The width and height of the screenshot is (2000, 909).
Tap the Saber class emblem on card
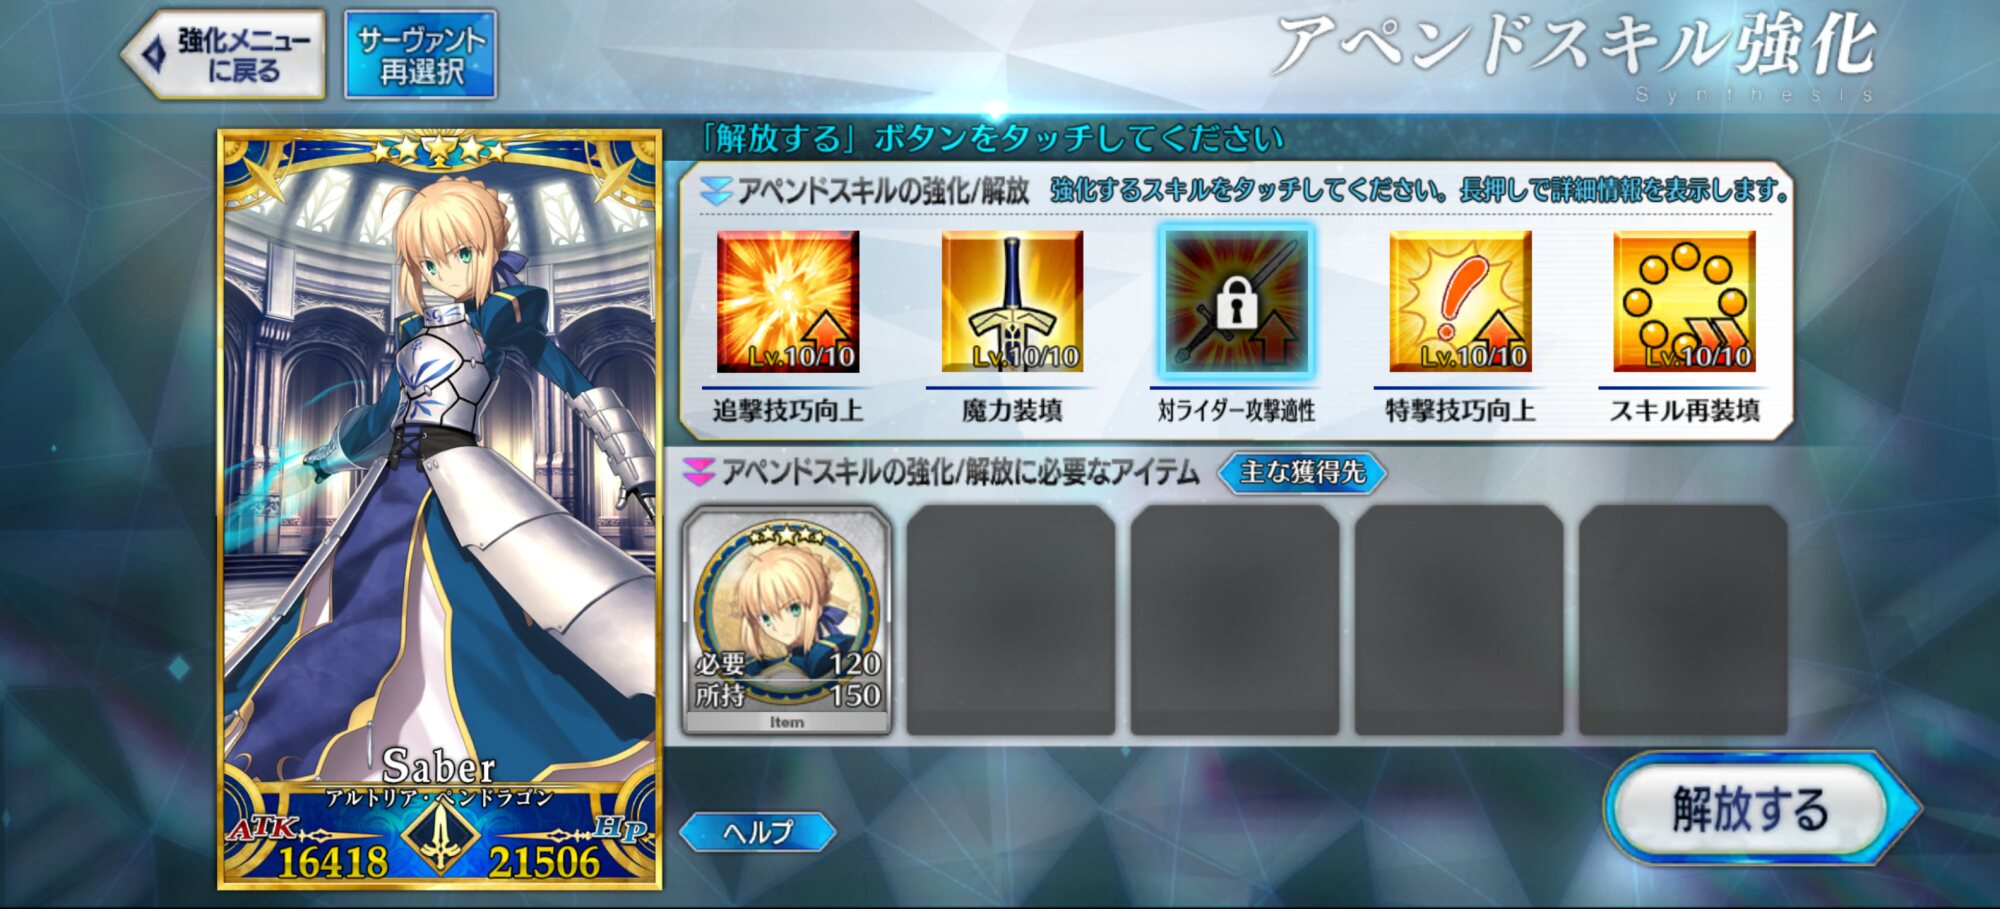click(440, 836)
